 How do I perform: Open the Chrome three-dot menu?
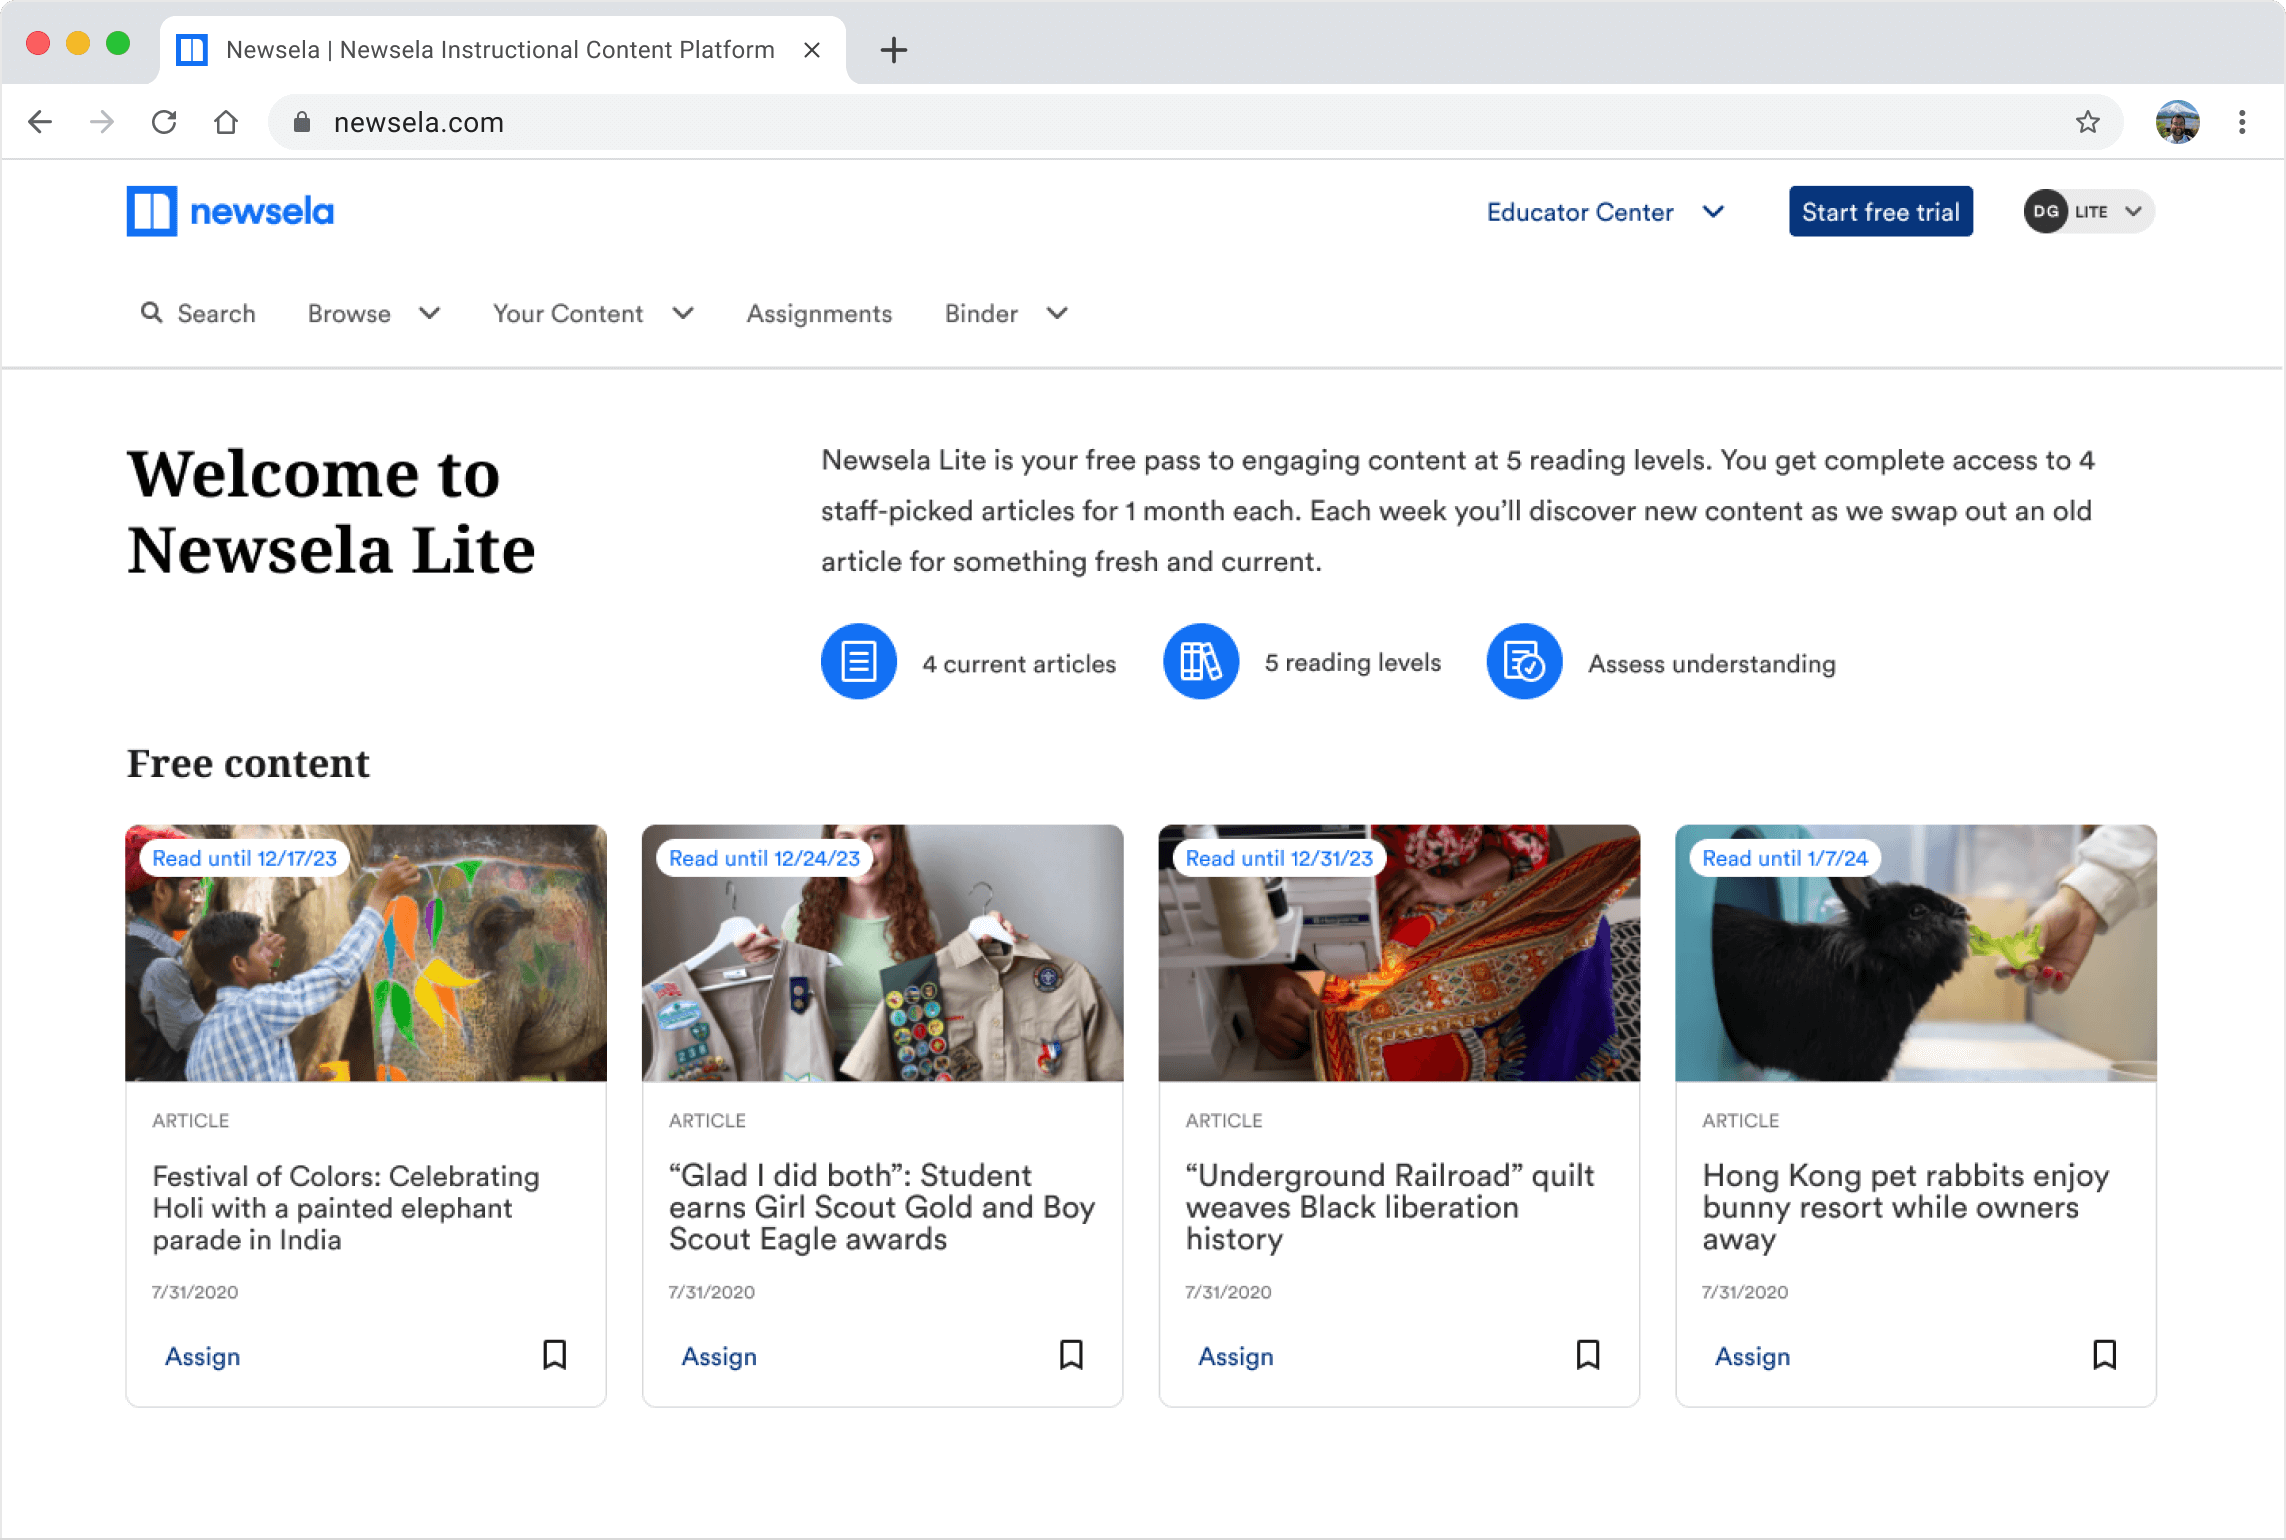pos(2243,122)
